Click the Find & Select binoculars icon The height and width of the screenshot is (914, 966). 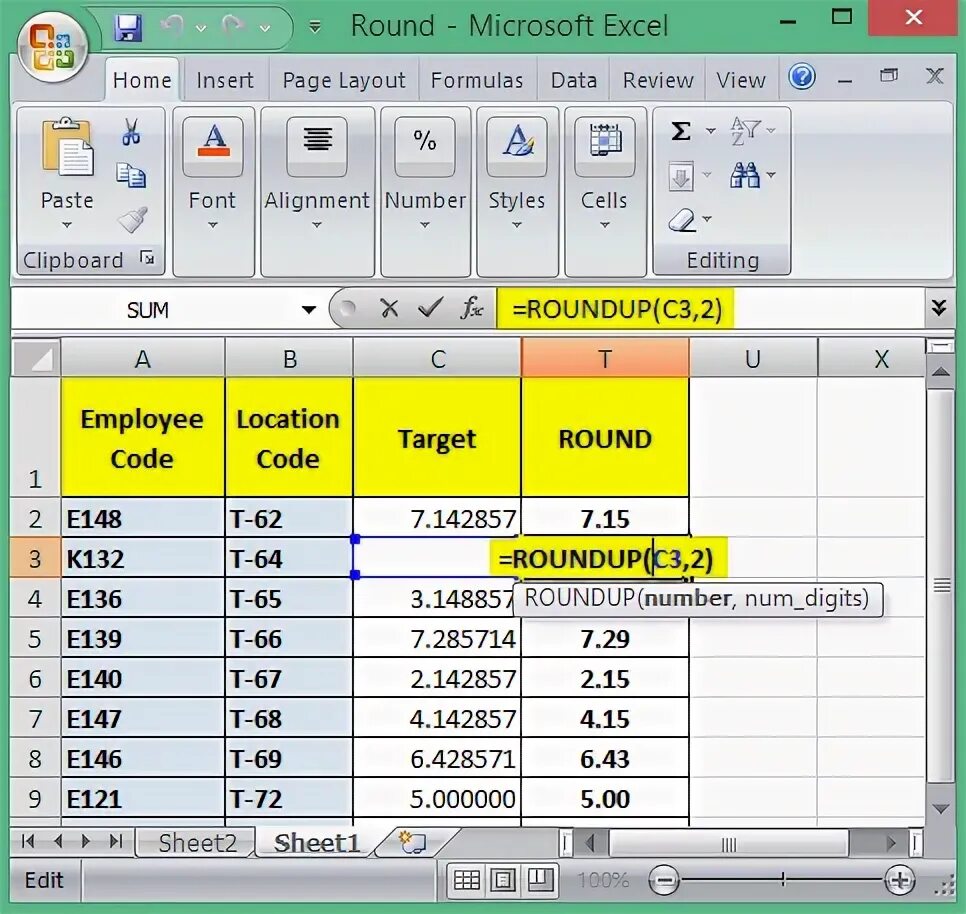[744, 176]
